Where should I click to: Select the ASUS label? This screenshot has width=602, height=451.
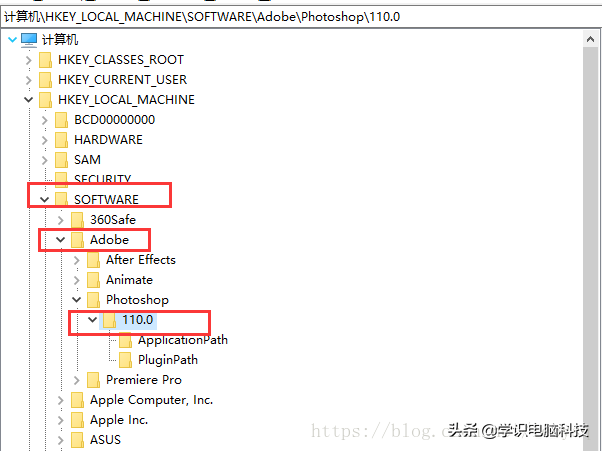105,440
